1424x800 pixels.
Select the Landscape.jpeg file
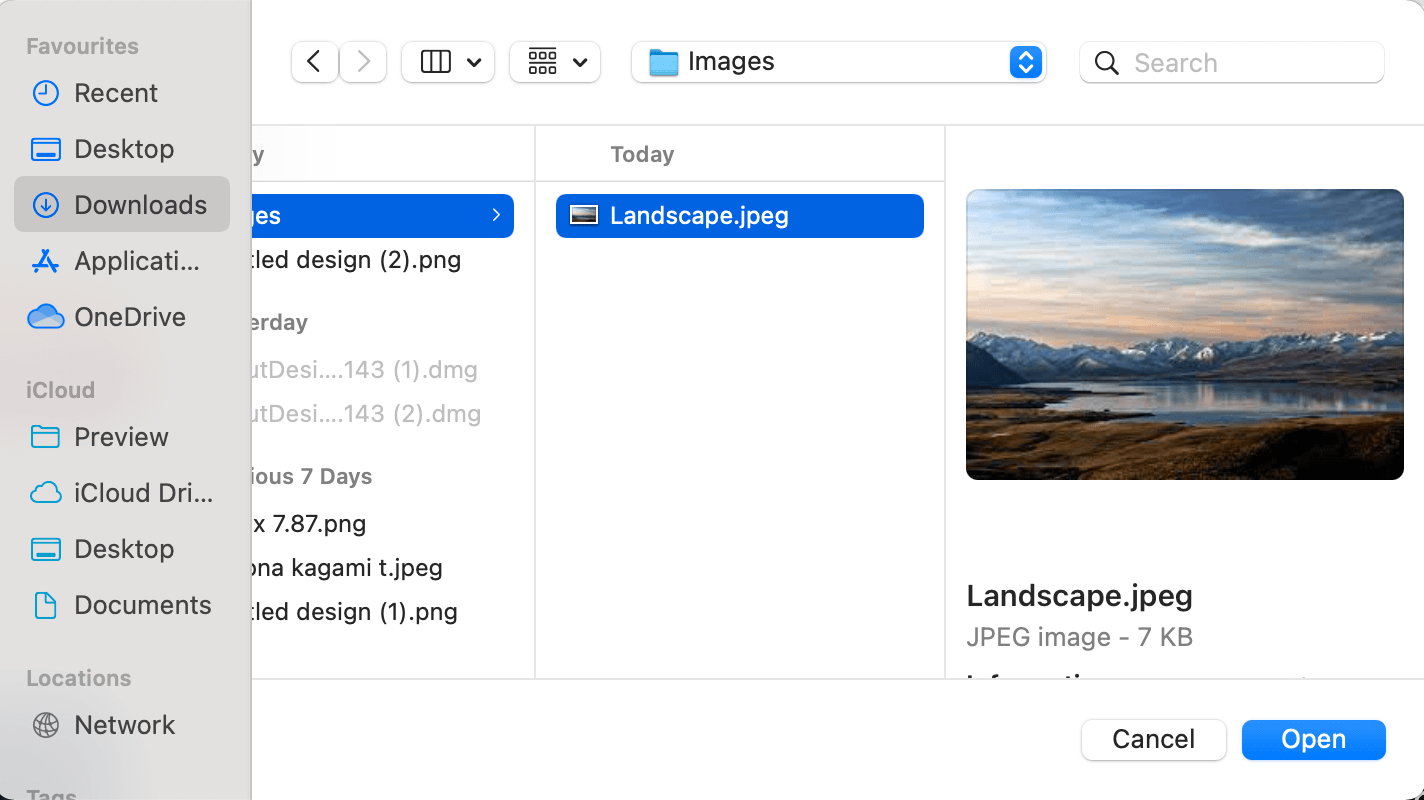coord(739,215)
